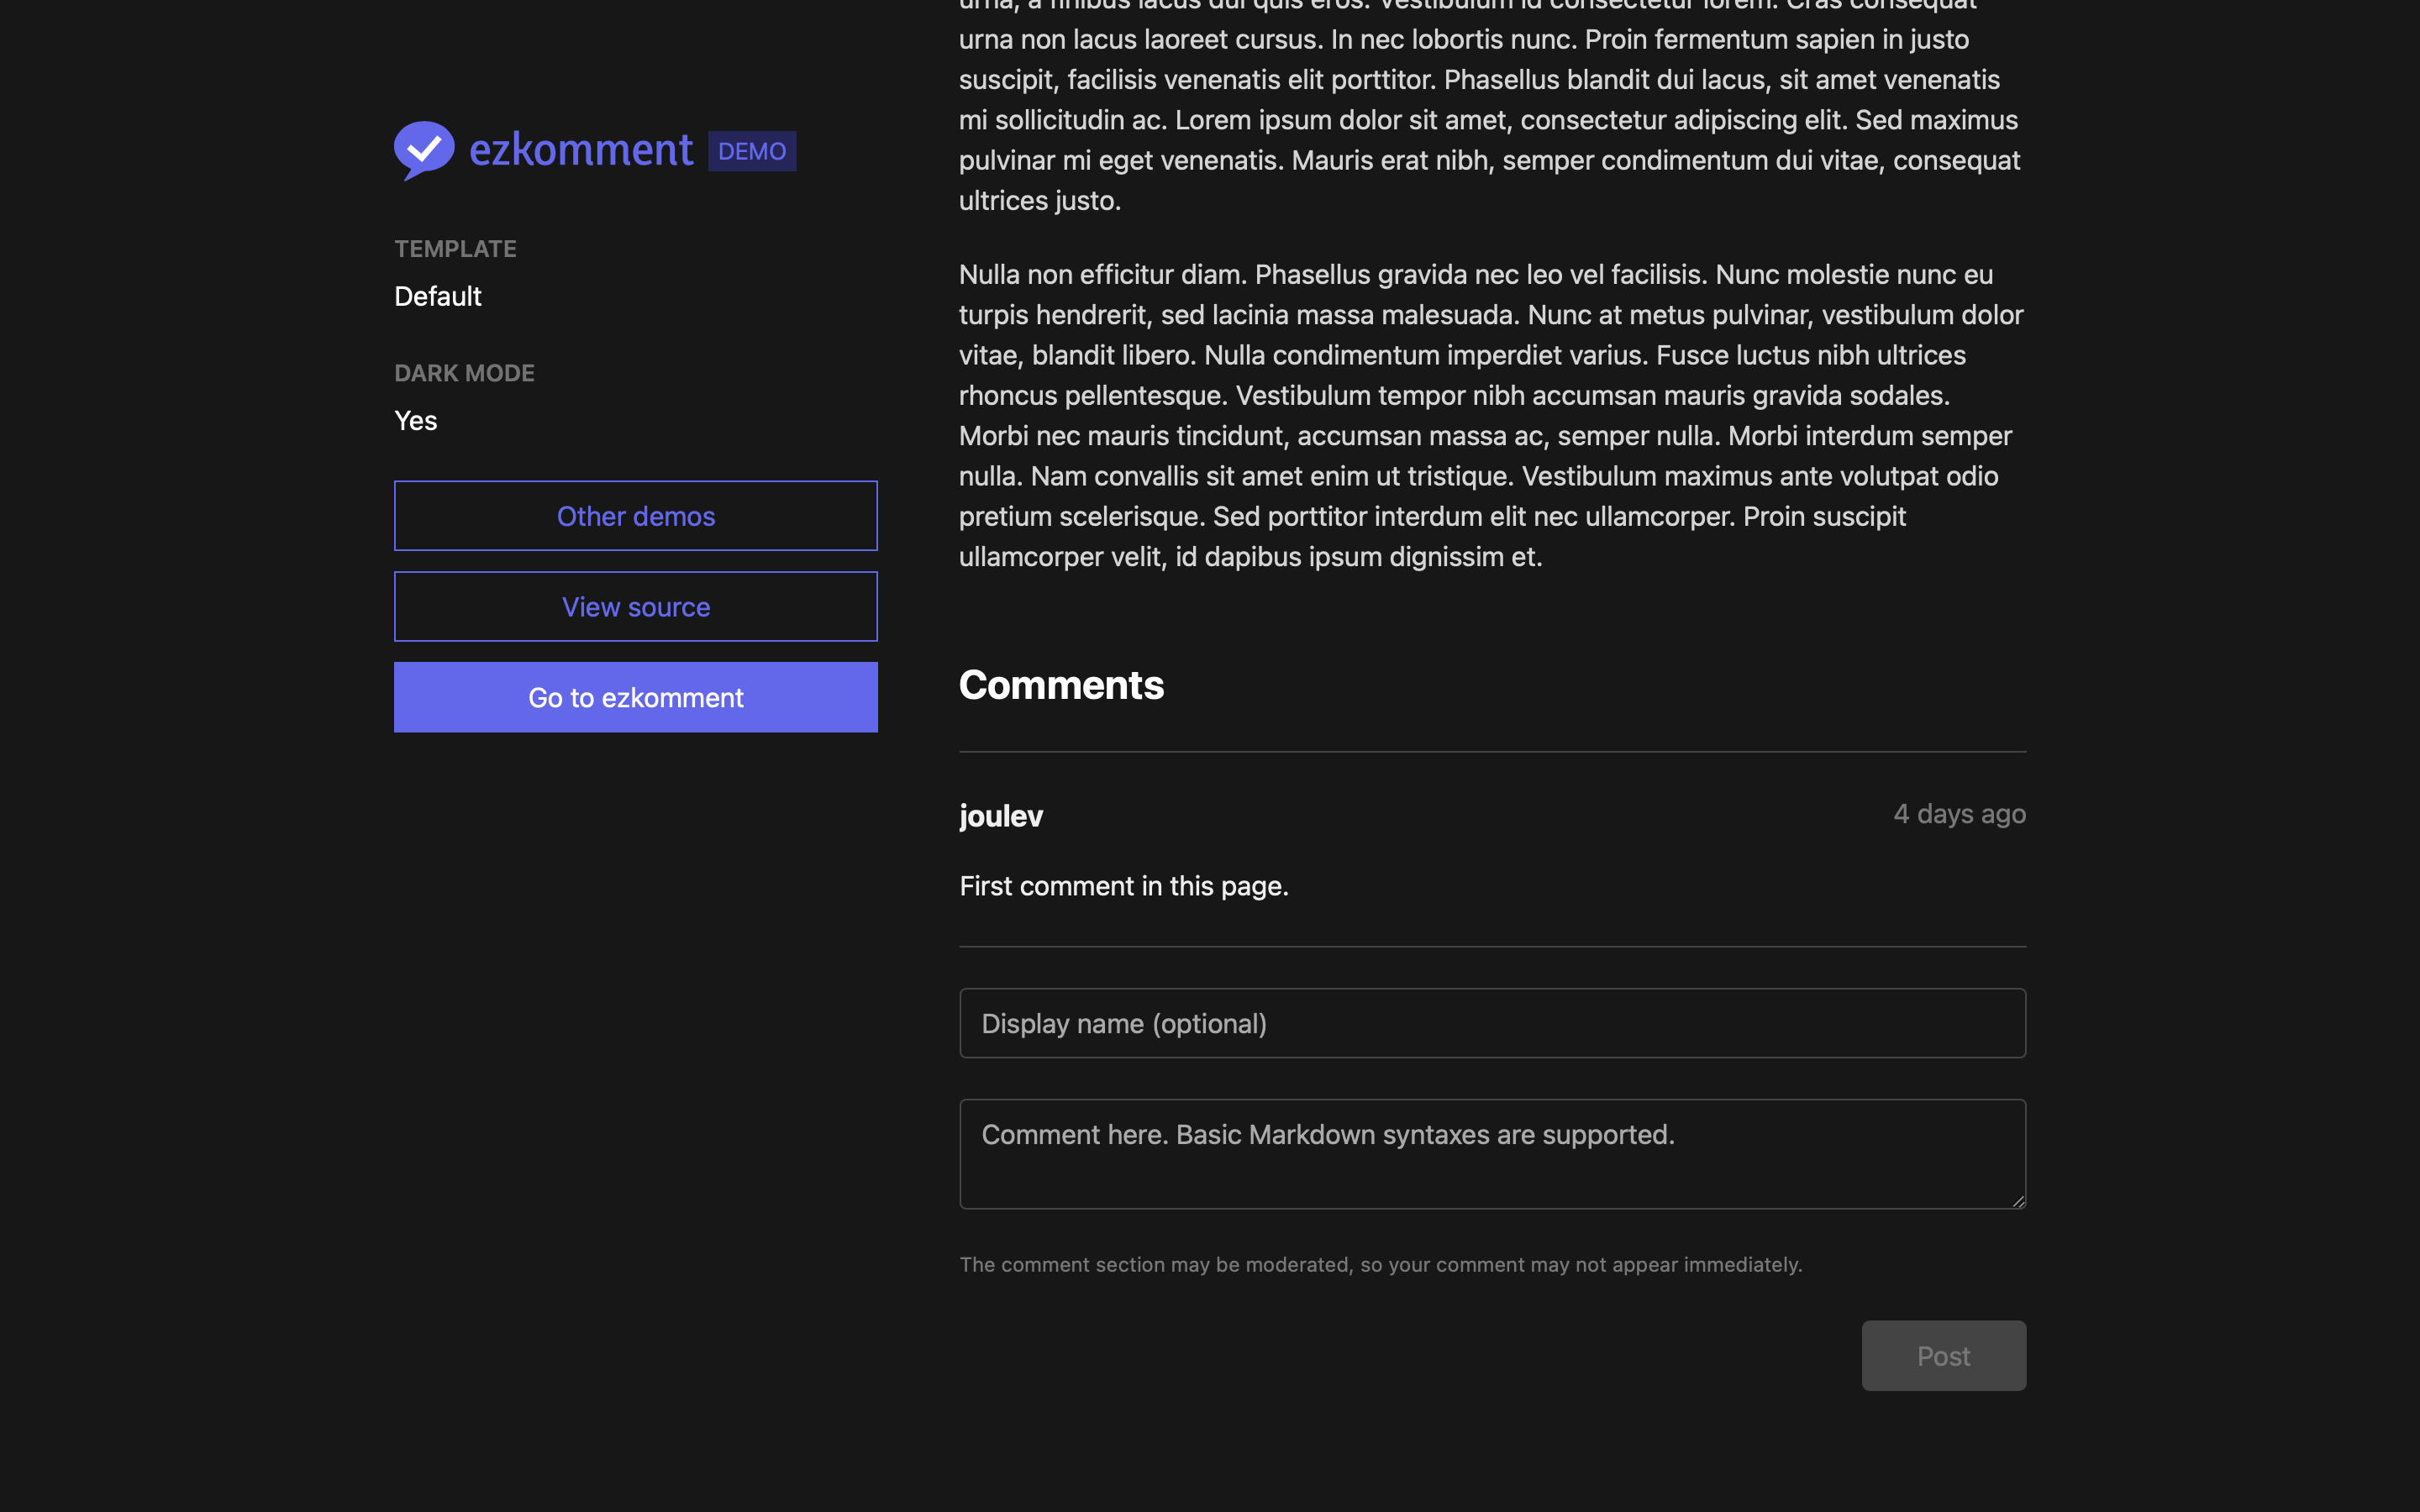Viewport: 2420px width, 1512px height.
Task: Go to ezkomment via the filled button
Action: click(636, 697)
